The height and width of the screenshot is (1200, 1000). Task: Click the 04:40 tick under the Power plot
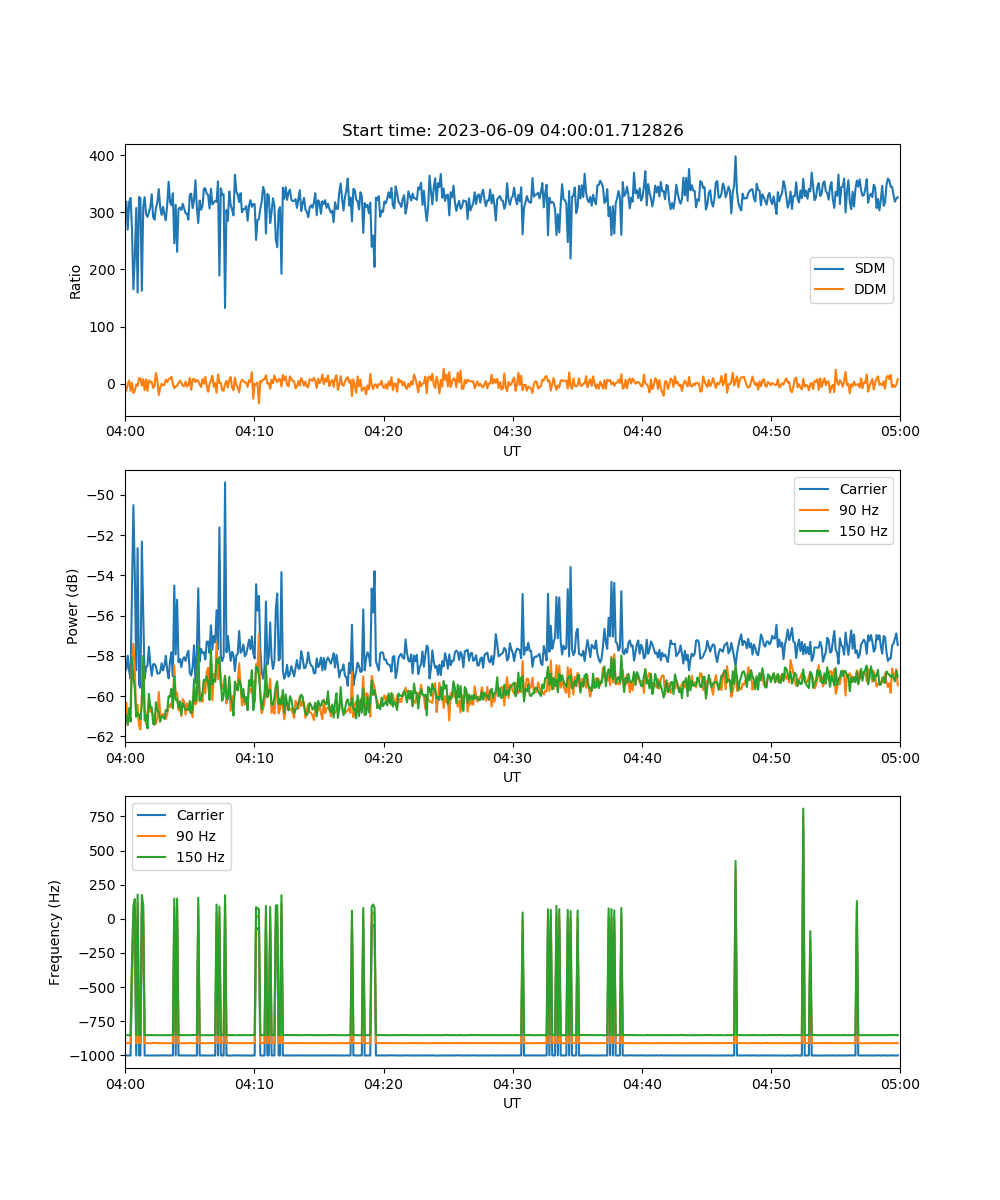(x=642, y=758)
